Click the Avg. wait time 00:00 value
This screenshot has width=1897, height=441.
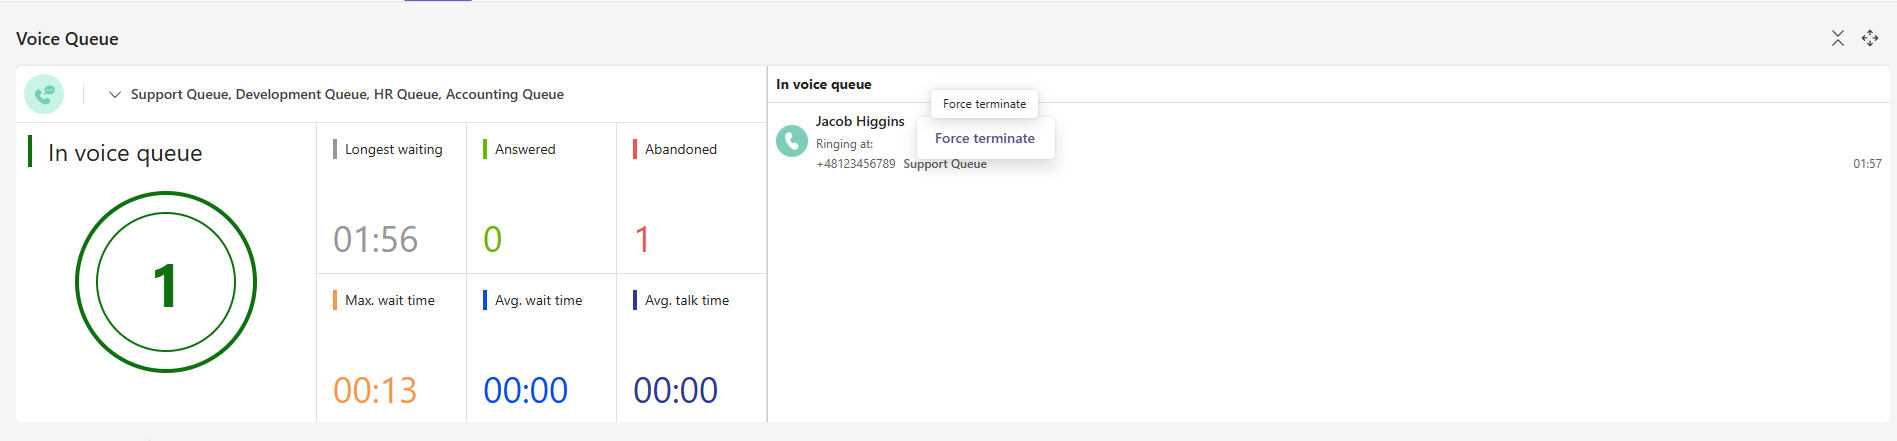tap(525, 390)
